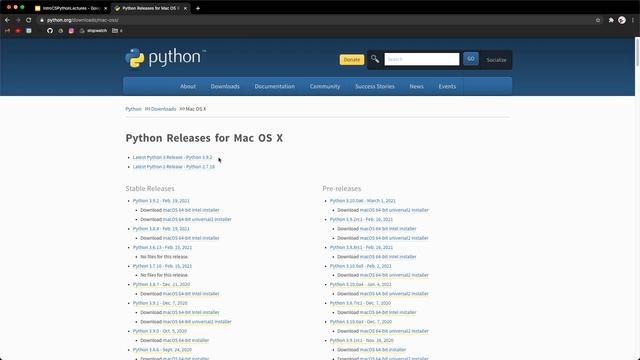Open Python 3.9.2 - Feb. 19, 2021 release
This screenshot has width=640, height=360.
pyautogui.click(x=161, y=200)
